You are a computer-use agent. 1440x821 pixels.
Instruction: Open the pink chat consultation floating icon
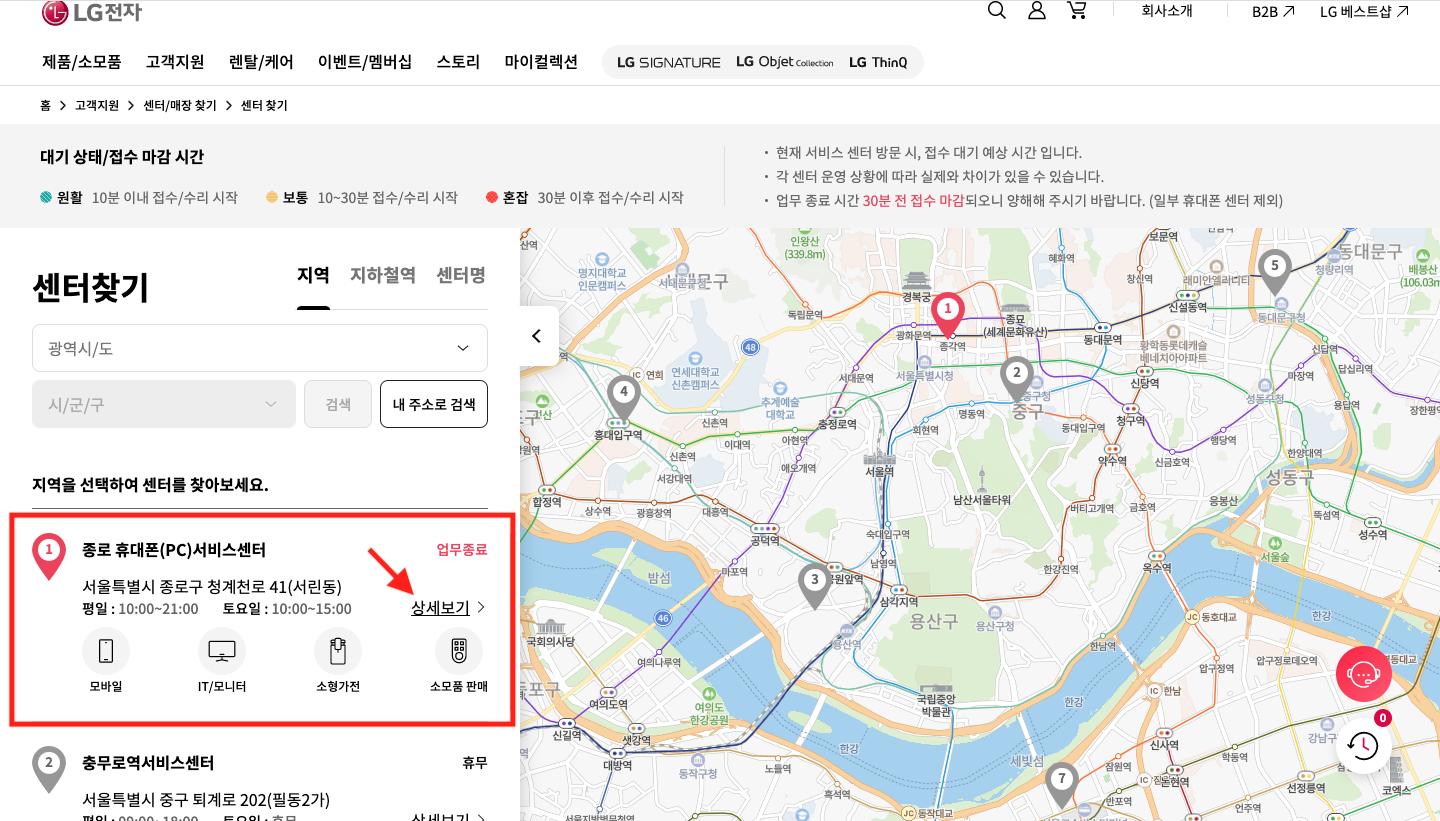(1363, 673)
